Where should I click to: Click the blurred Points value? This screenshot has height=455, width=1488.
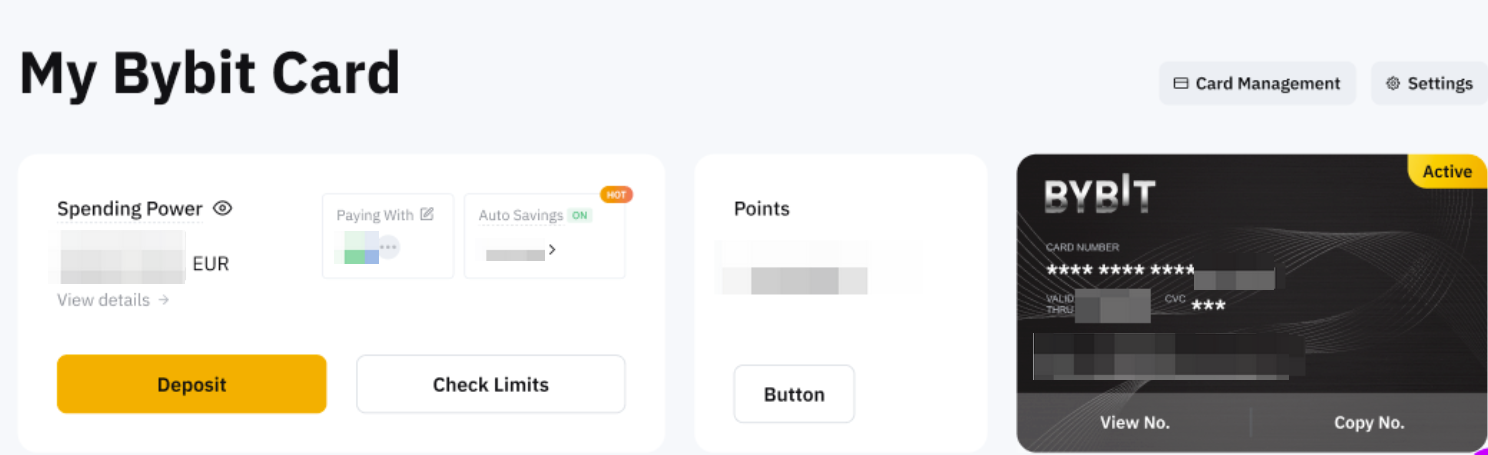pos(795,279)
